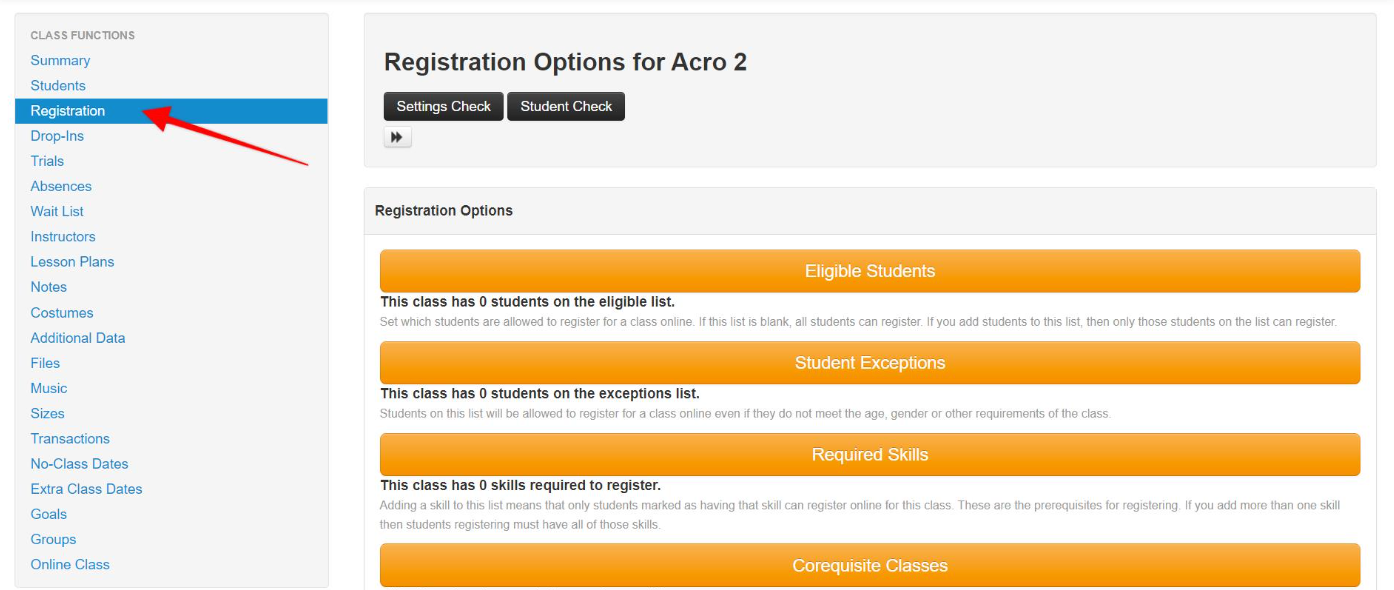Click the double-arrow expand icon
The width and height of the screenshot is (1394, 590).
point(397,137)
